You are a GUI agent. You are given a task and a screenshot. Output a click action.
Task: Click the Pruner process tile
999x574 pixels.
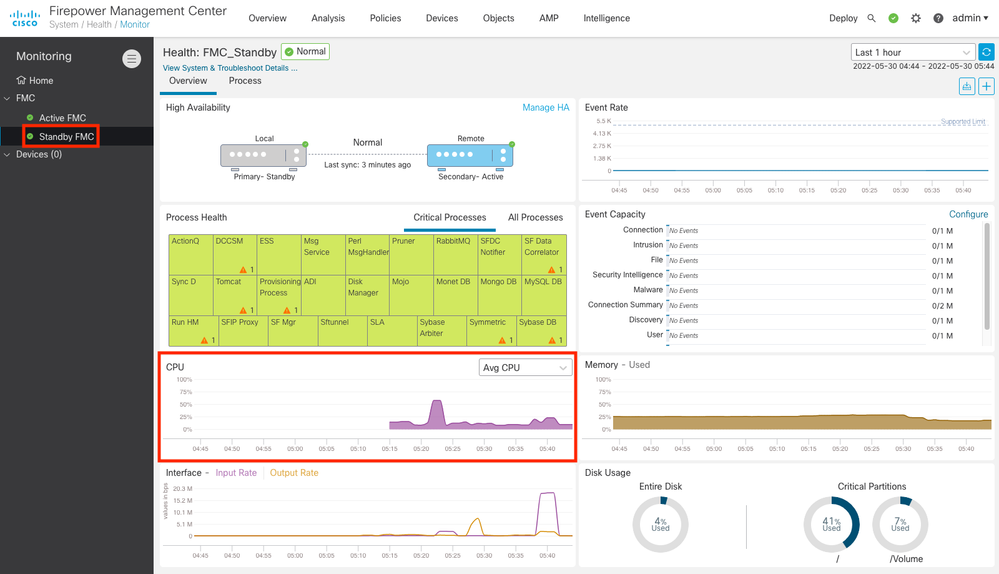click(x=412, y=255)
